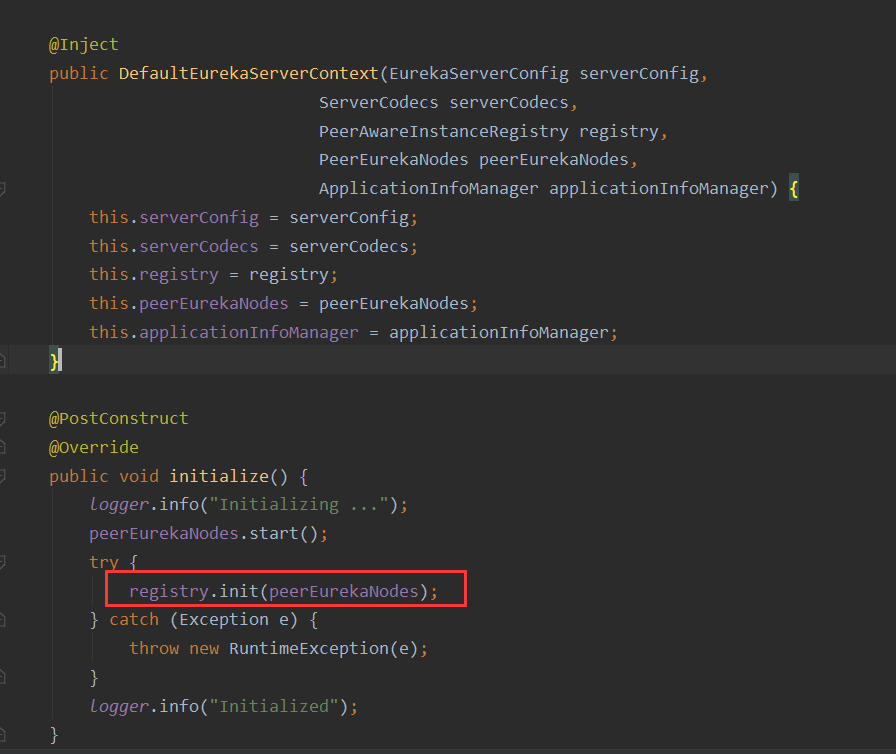Click public keyword before DefaultEurekaServerContext
This screenshot has width=896, height=754.
[x=78, y=74]
